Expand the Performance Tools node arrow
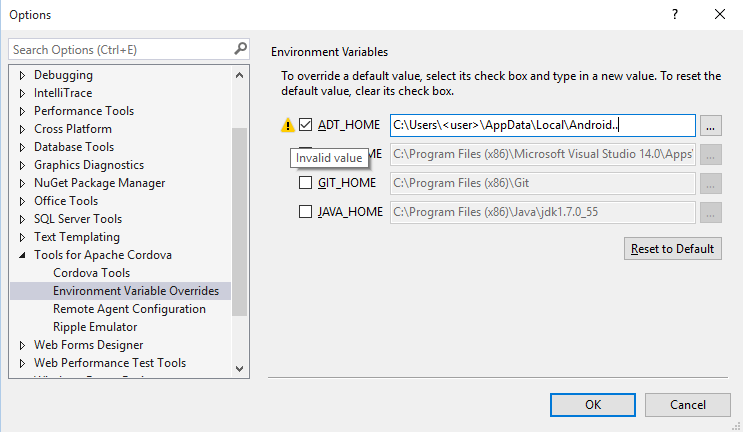Screen dimensions: 743x432 point(22,111)
